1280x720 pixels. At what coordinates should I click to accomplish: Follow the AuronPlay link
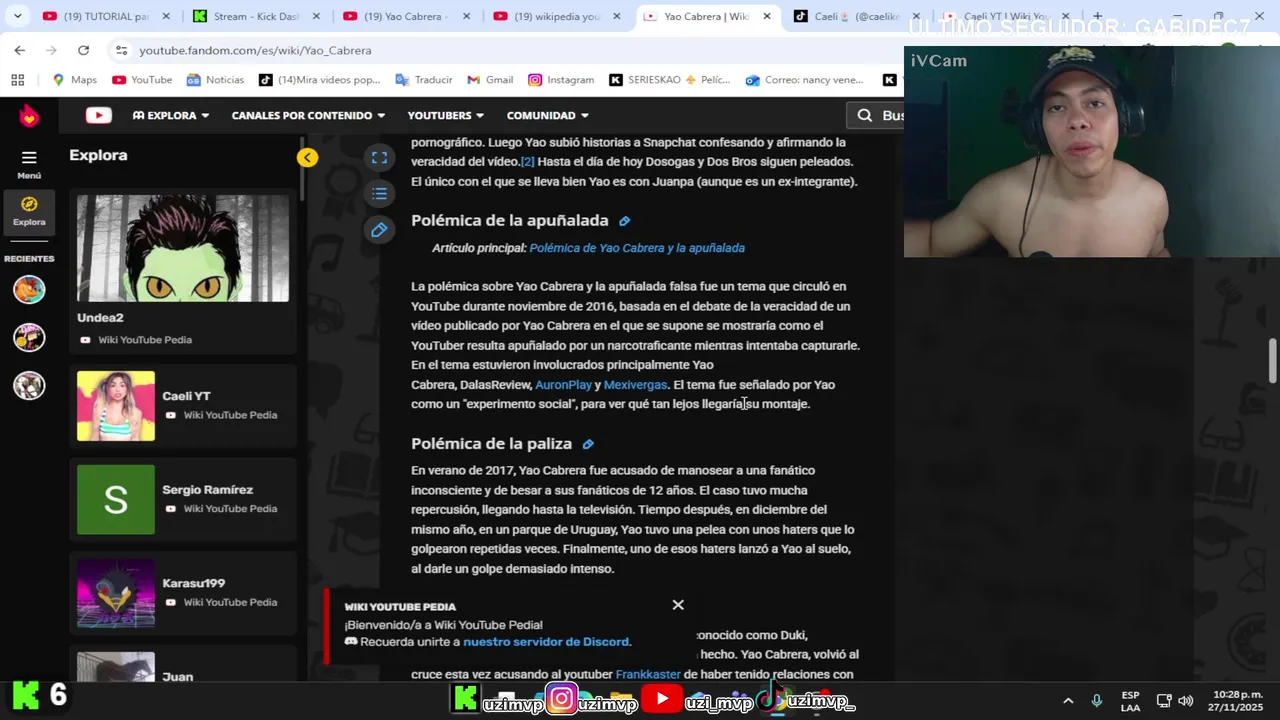(x=563, y=385)
